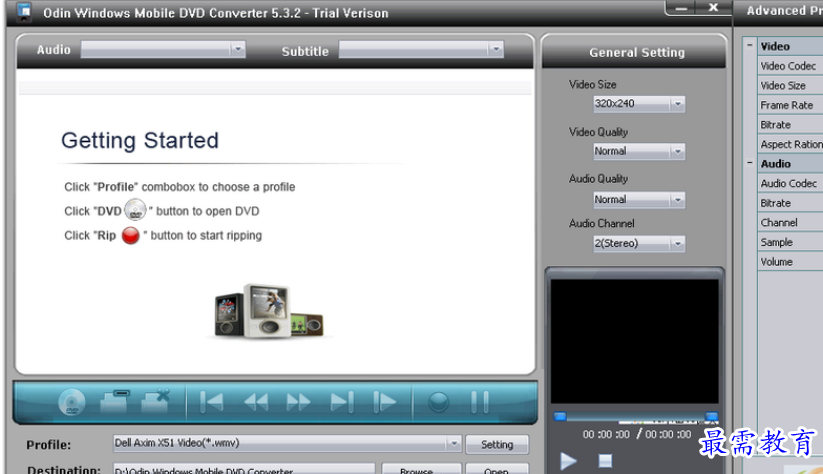Click the skip to next chapter icon

(342, 402)
